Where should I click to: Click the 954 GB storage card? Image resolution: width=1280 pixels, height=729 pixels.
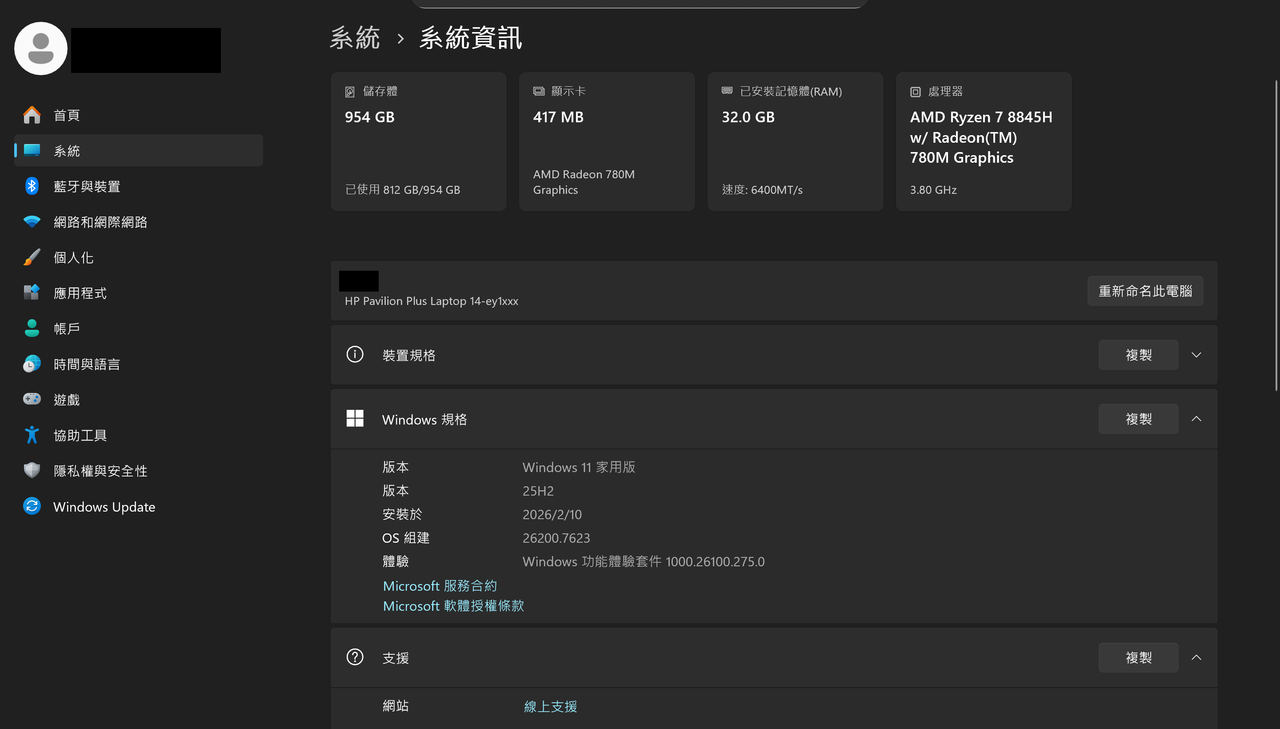pyautogui.click(x=419, y=141)
